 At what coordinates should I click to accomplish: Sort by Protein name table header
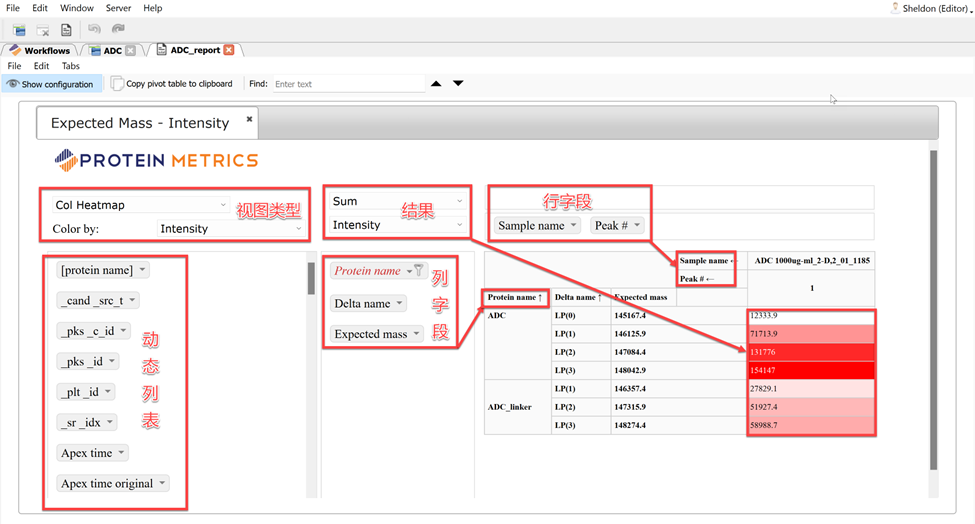(515, 297)
